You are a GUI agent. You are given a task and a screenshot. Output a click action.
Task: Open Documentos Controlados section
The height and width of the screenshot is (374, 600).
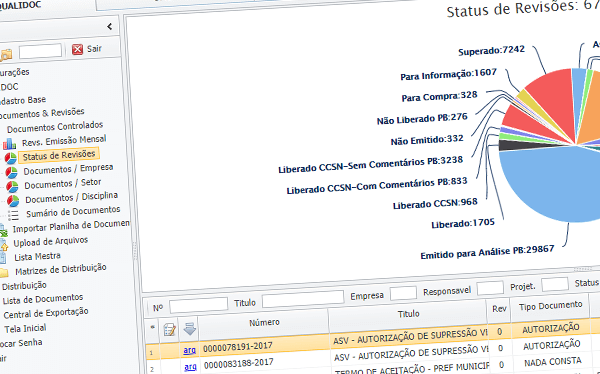click(x=55, y=127)
